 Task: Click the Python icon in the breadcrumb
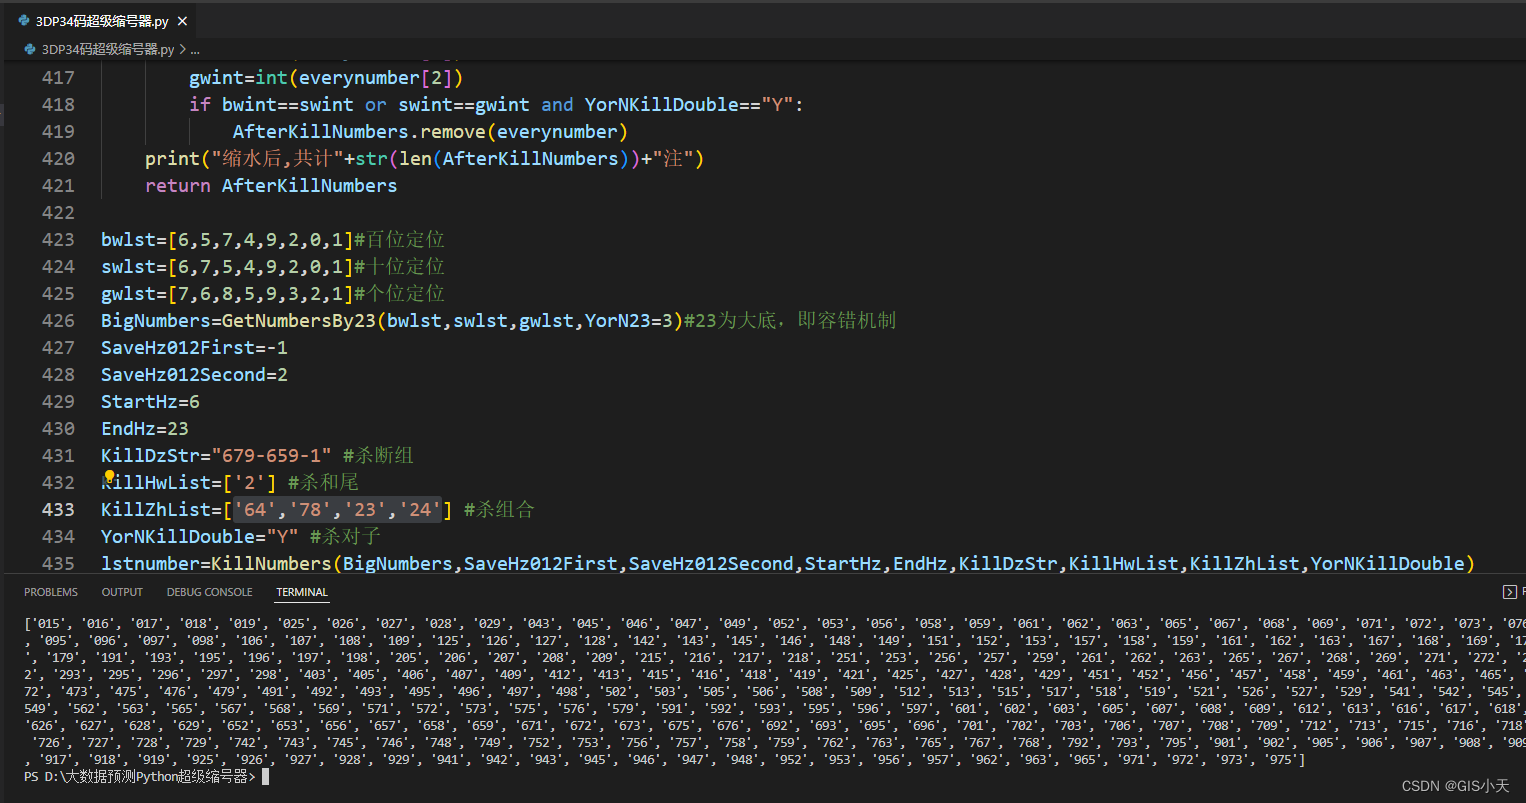pyautogui.click(x=30, y=49)
